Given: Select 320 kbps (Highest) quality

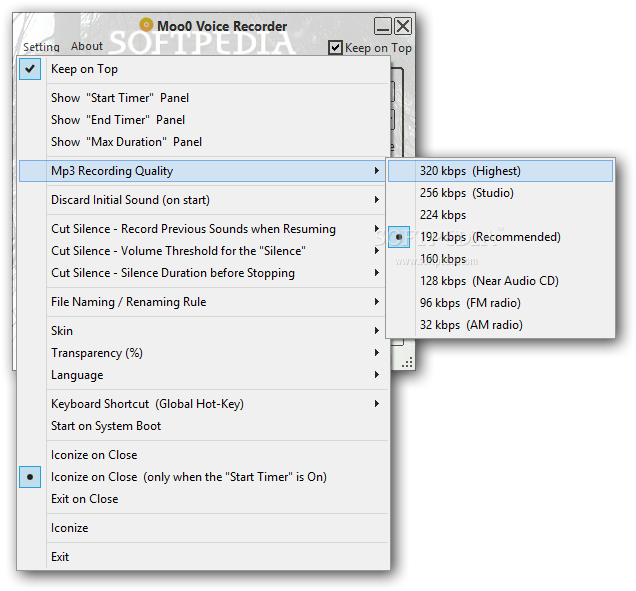Looking at the screenshot, I should [500, 171].
